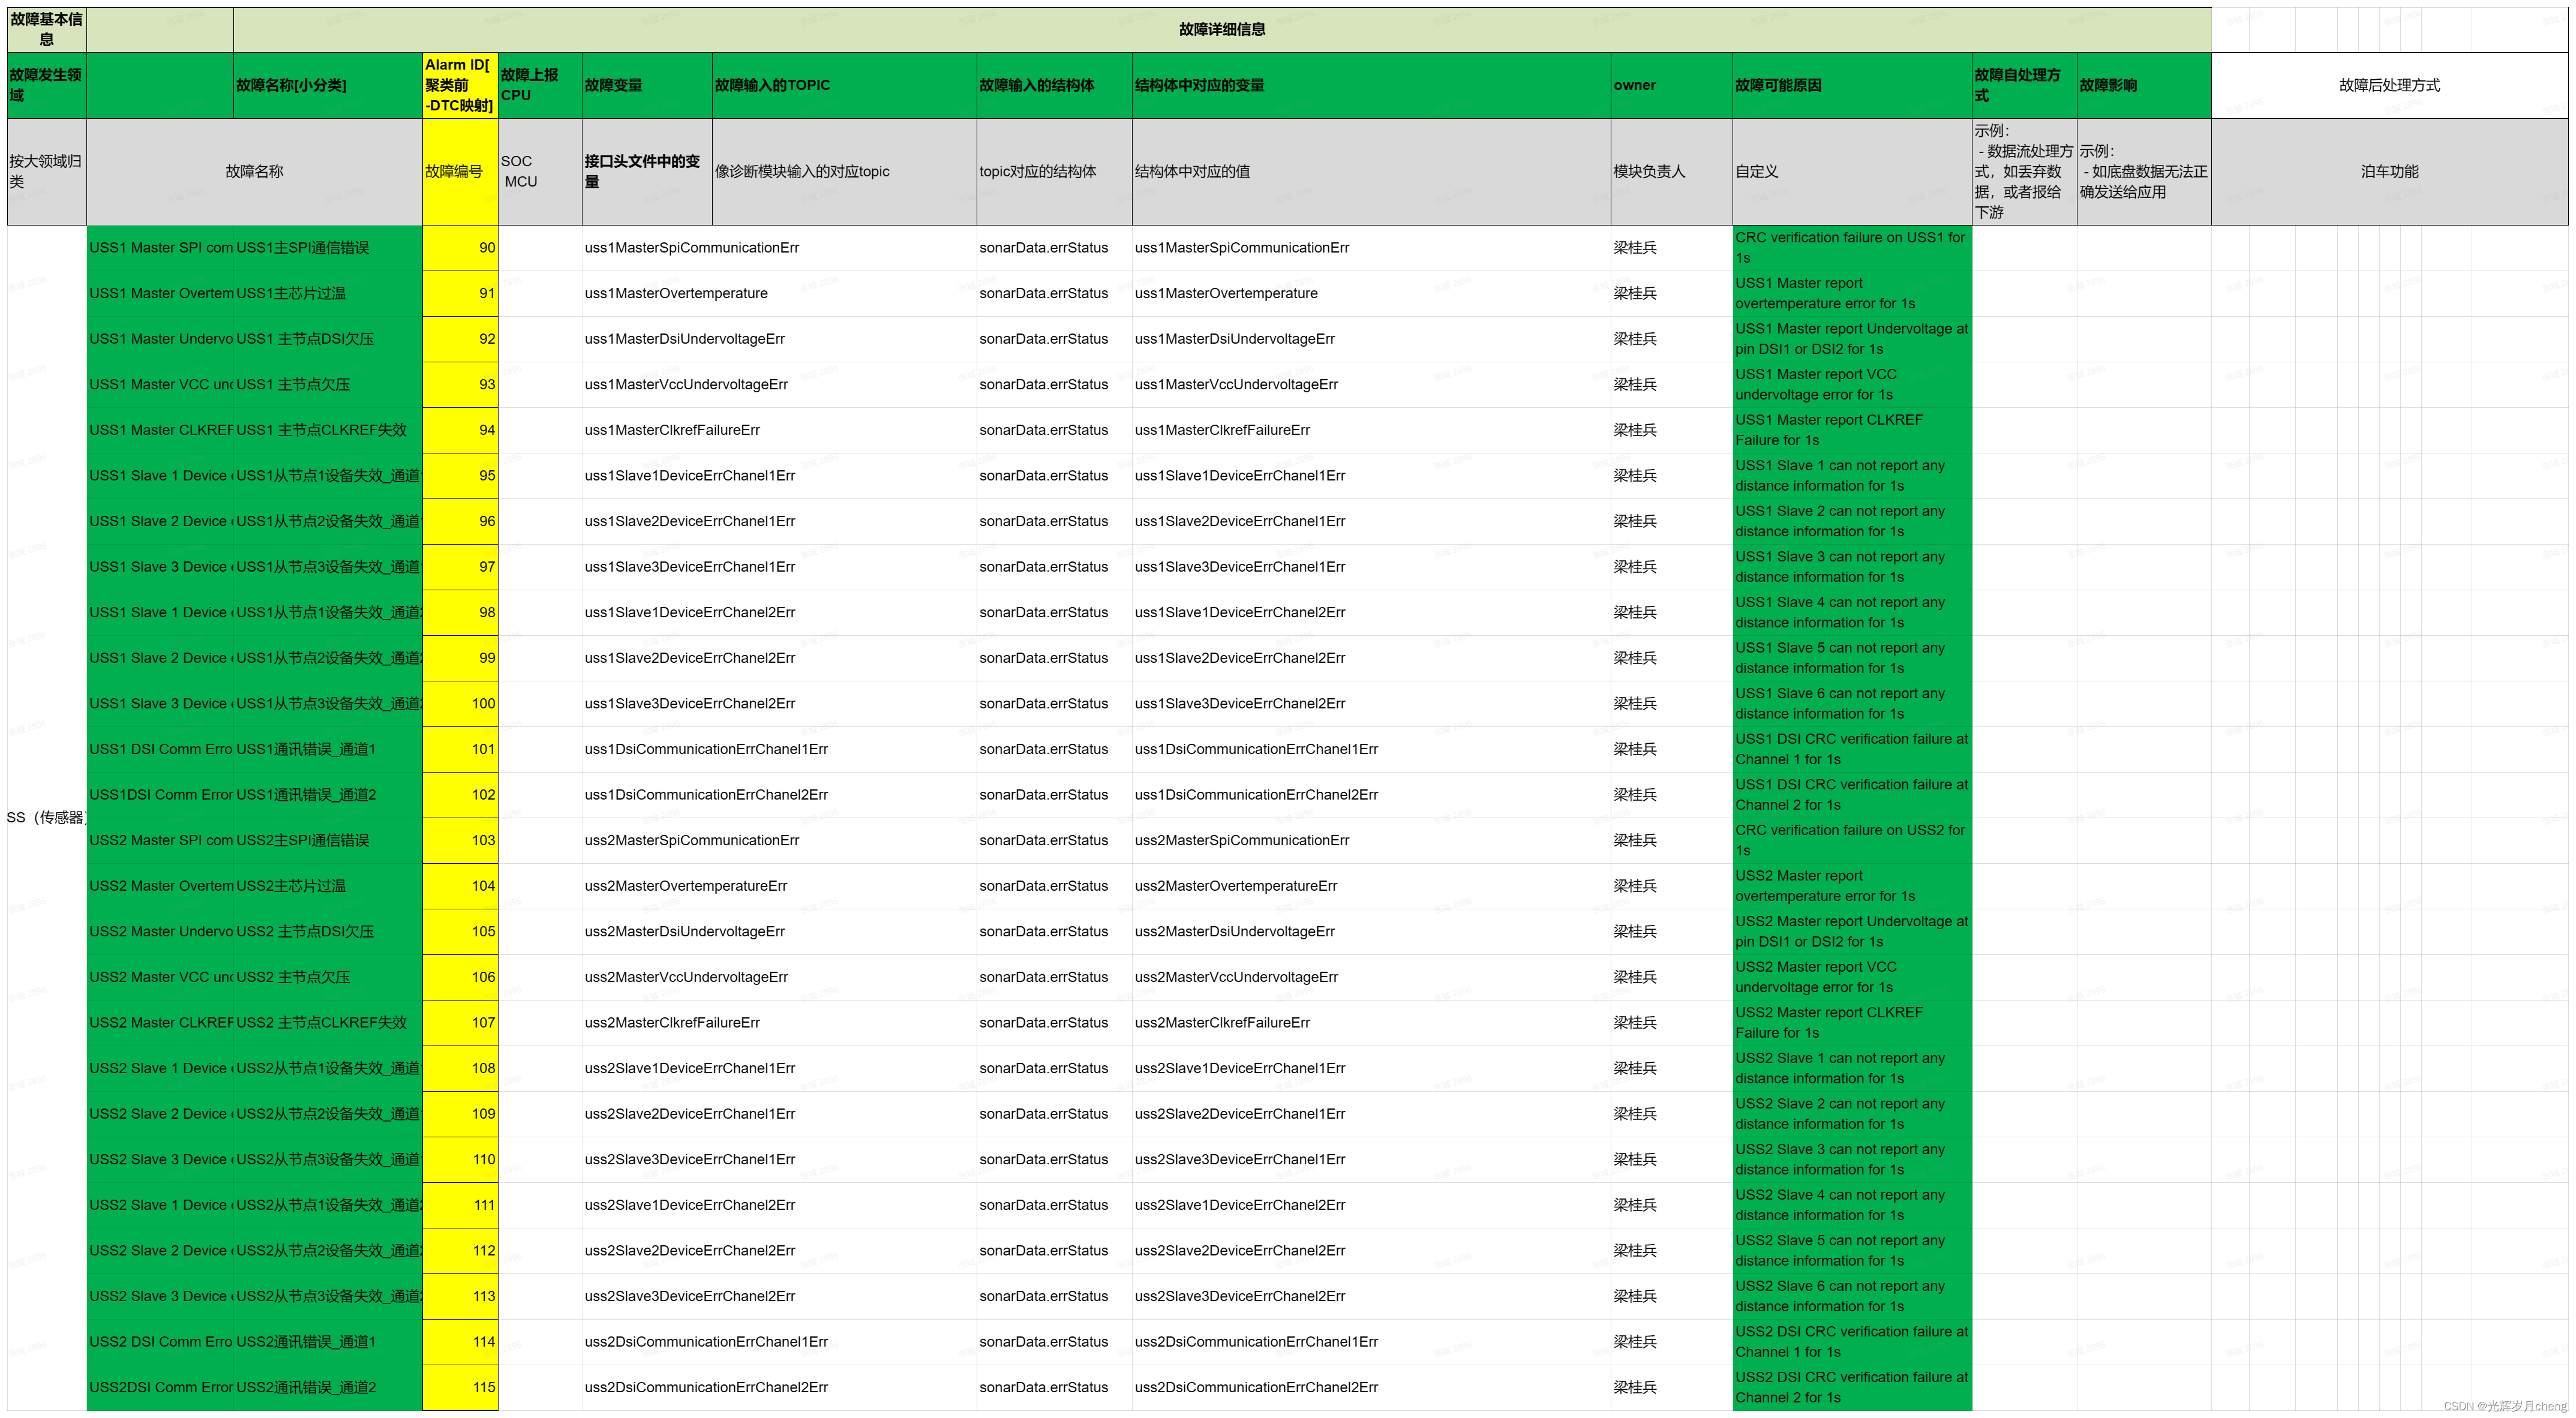Screen dimensions: 2576x1418
Task: Select 'USS1 主节点CLKREF失效' cell
Action: pos(328,431)
